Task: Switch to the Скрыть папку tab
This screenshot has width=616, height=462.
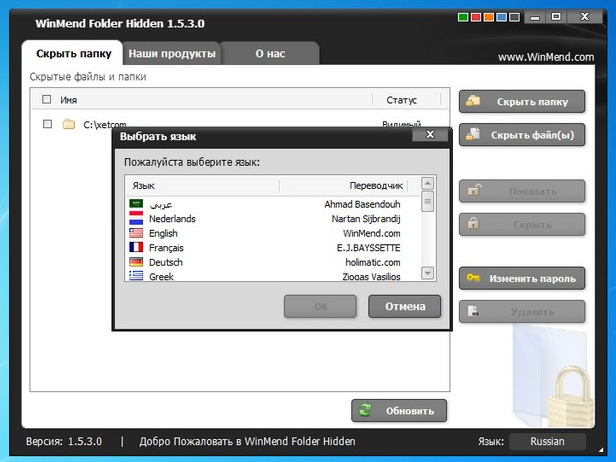Action: pyautogui.click(x=73, y=53)
